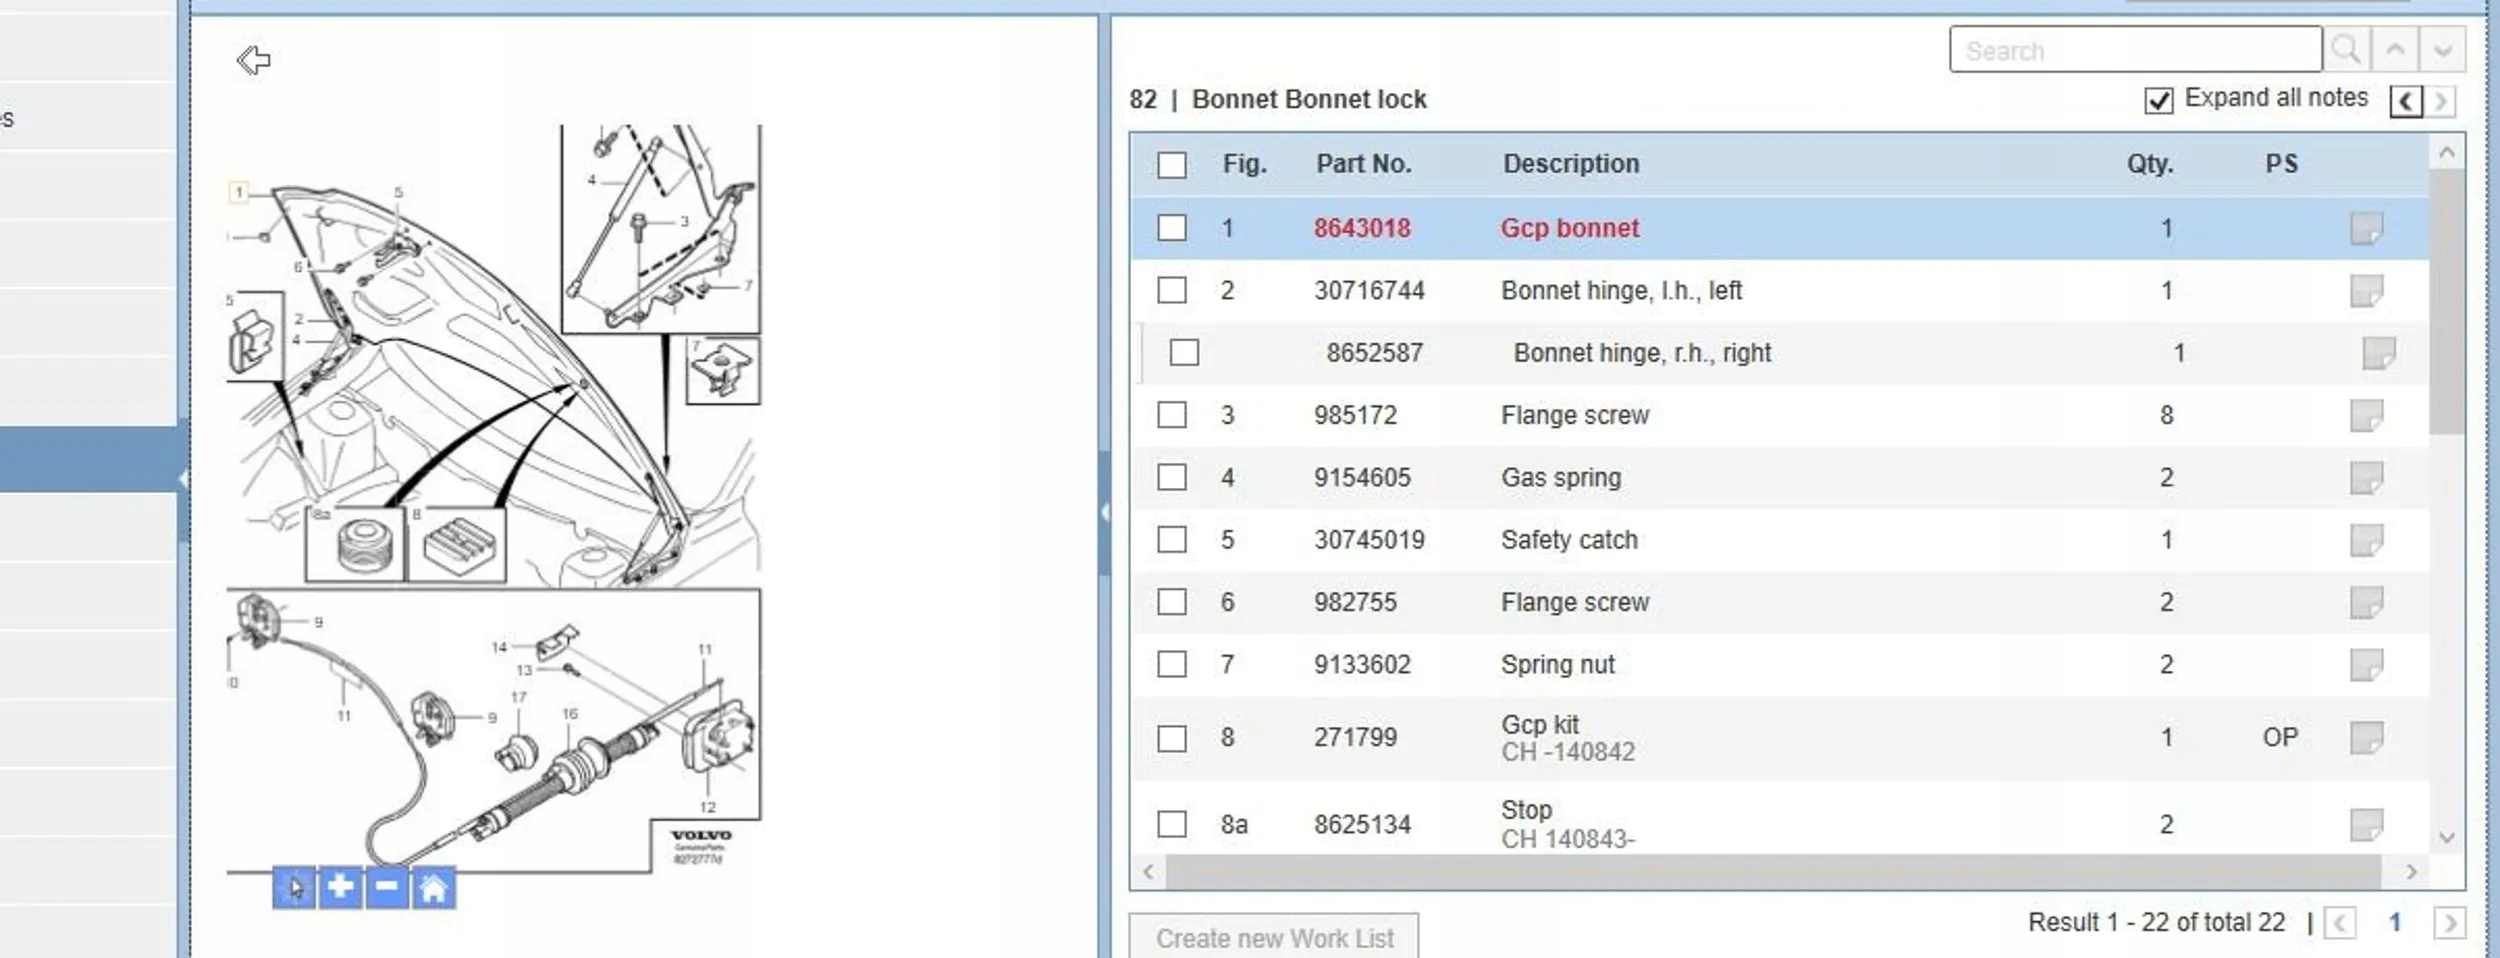Image resolution: width=2500 pixels, height=958 pixels.
Task: Click the PS column header
Action: point(2281,164)
